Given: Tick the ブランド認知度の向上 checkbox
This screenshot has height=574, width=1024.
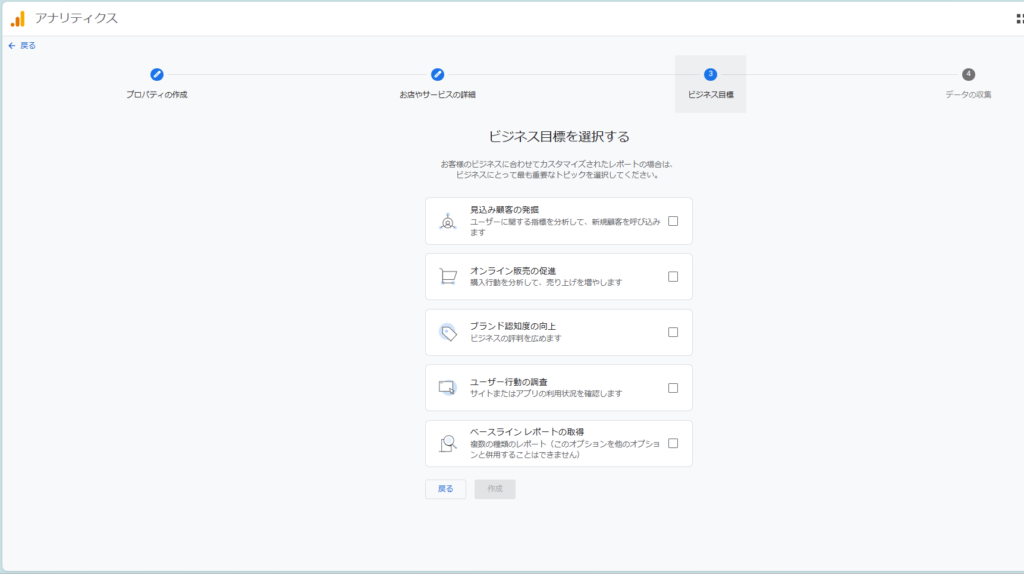Looking at the screenshot, I should point(673,332).
